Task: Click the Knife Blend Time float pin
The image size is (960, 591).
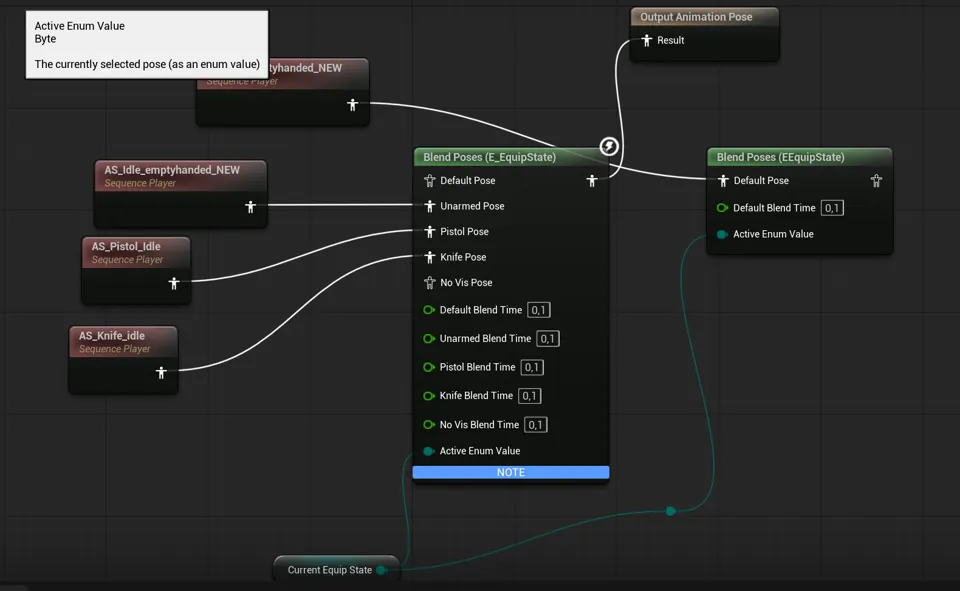Action: [x=429, y=396]
